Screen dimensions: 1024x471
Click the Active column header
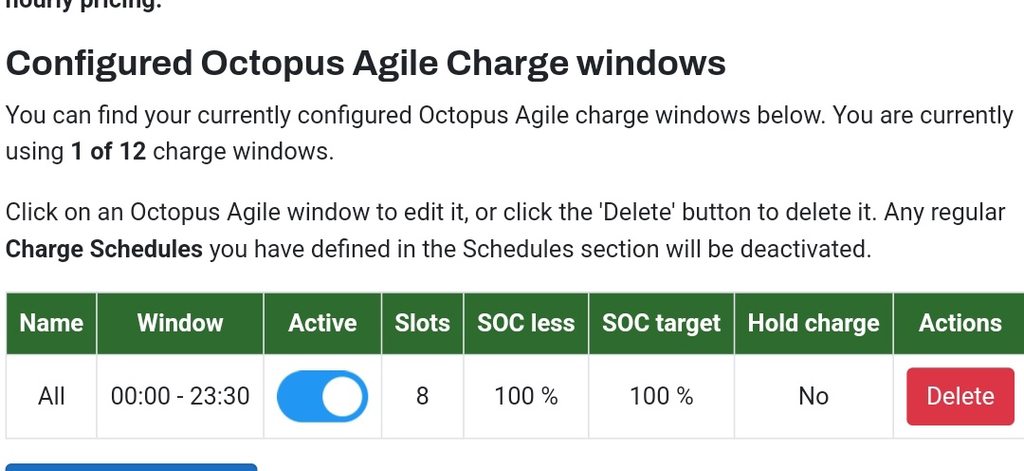(x=322, y=323)
